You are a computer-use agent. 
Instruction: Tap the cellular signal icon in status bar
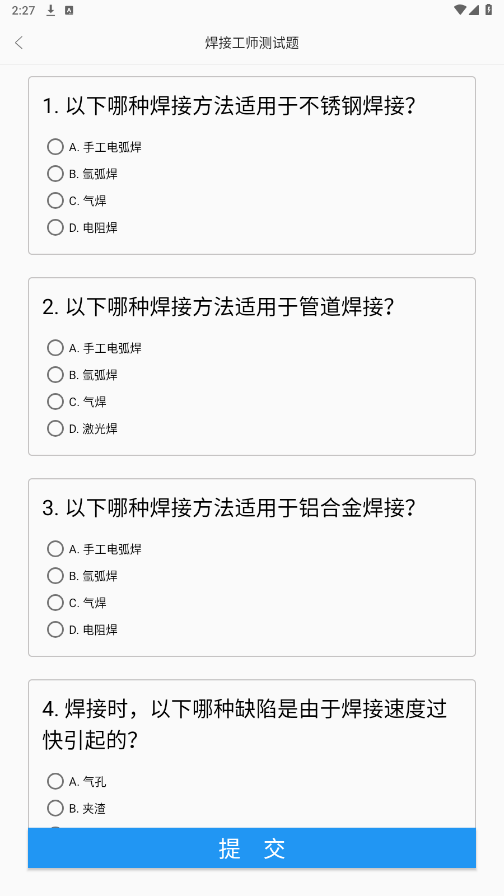[x=474, y=10]
